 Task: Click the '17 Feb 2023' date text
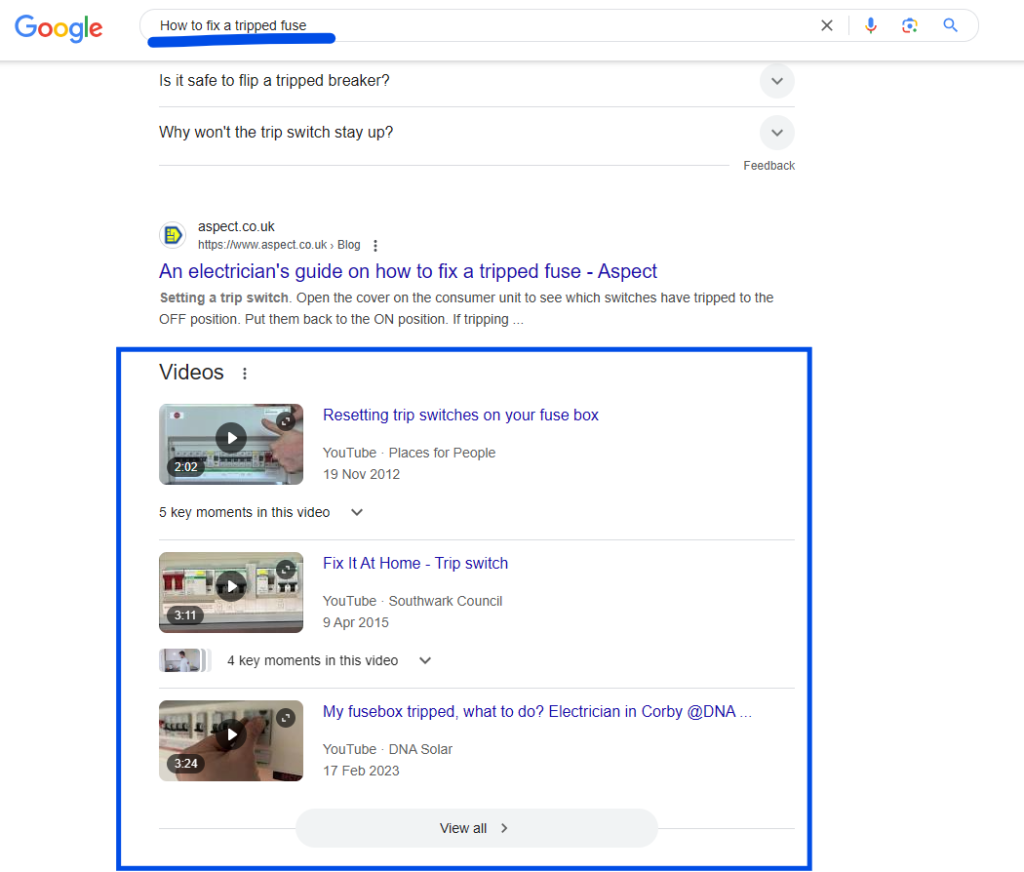(x=361, y=771)
